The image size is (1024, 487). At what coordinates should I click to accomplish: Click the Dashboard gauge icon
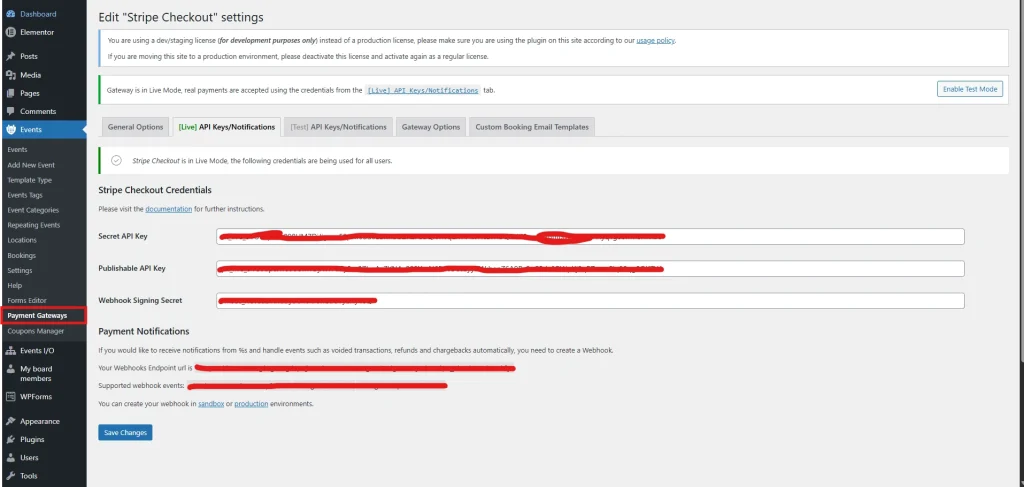pos(10,14)
